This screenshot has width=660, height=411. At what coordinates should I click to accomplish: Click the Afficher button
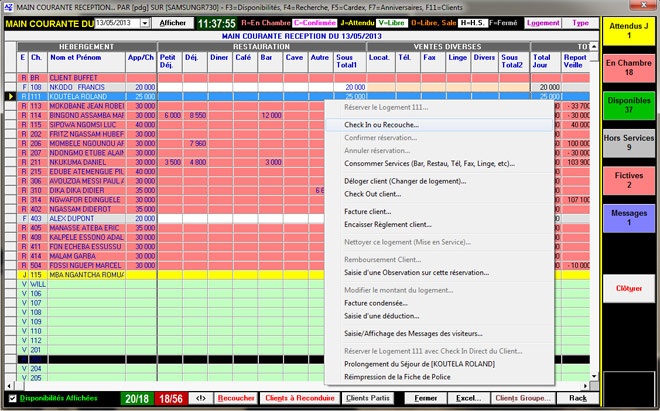click(x=173, y=22)
